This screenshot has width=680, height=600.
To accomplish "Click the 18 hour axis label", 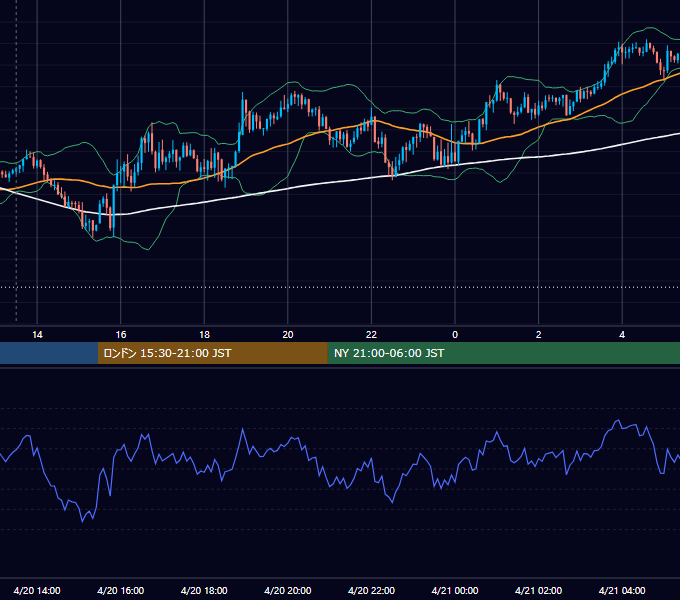I will click(204, 335).
